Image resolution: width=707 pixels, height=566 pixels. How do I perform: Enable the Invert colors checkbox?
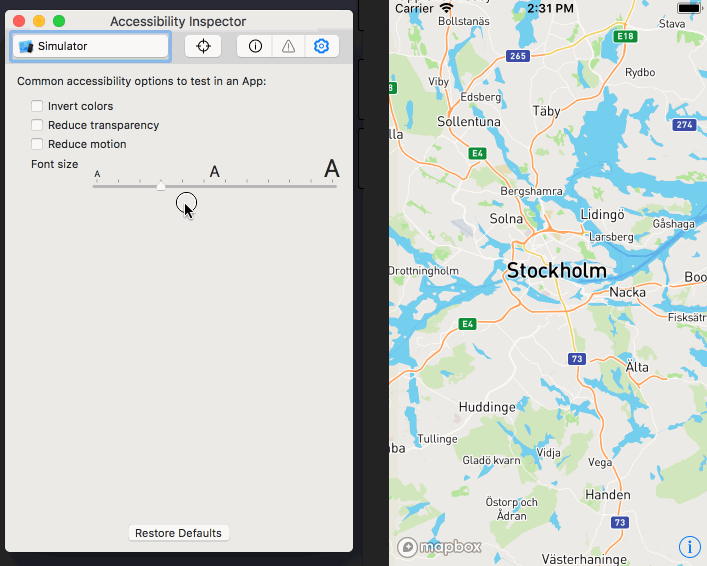pyautogui.click(x=37, y=106)
